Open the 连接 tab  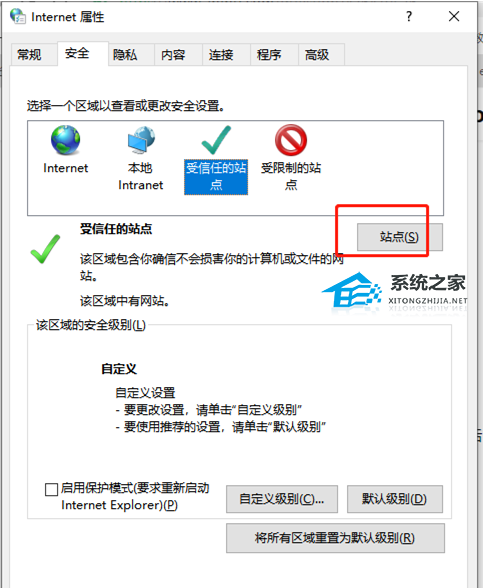click(221, 55)
